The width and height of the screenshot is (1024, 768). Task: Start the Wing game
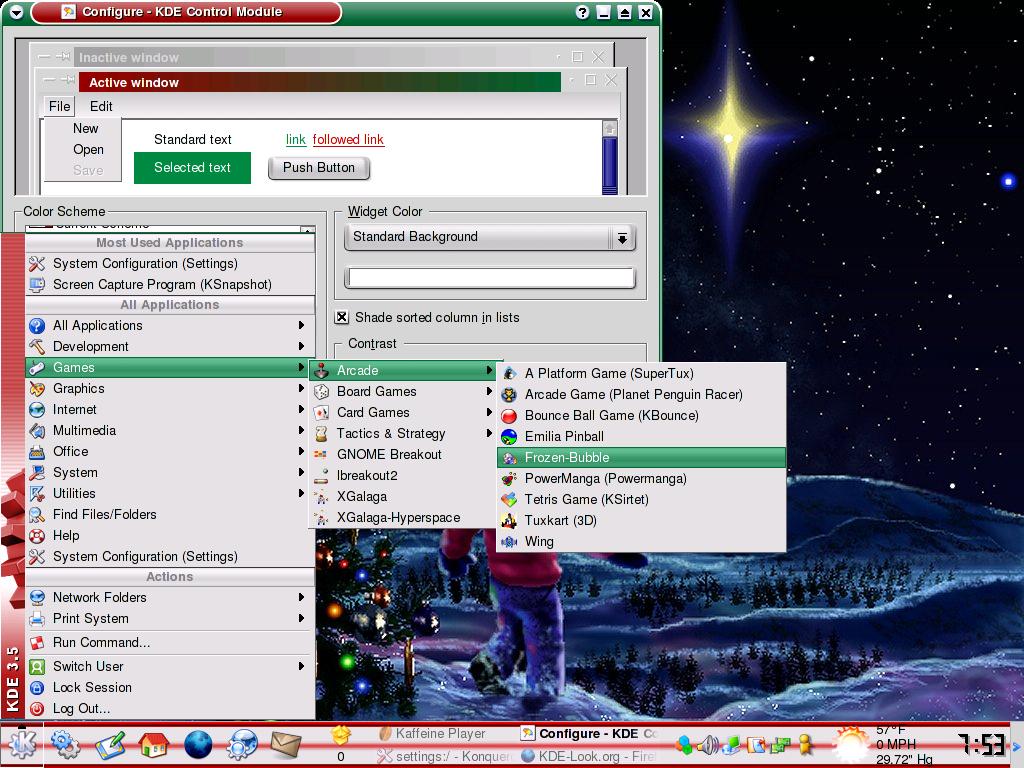(x=641, y=541)
